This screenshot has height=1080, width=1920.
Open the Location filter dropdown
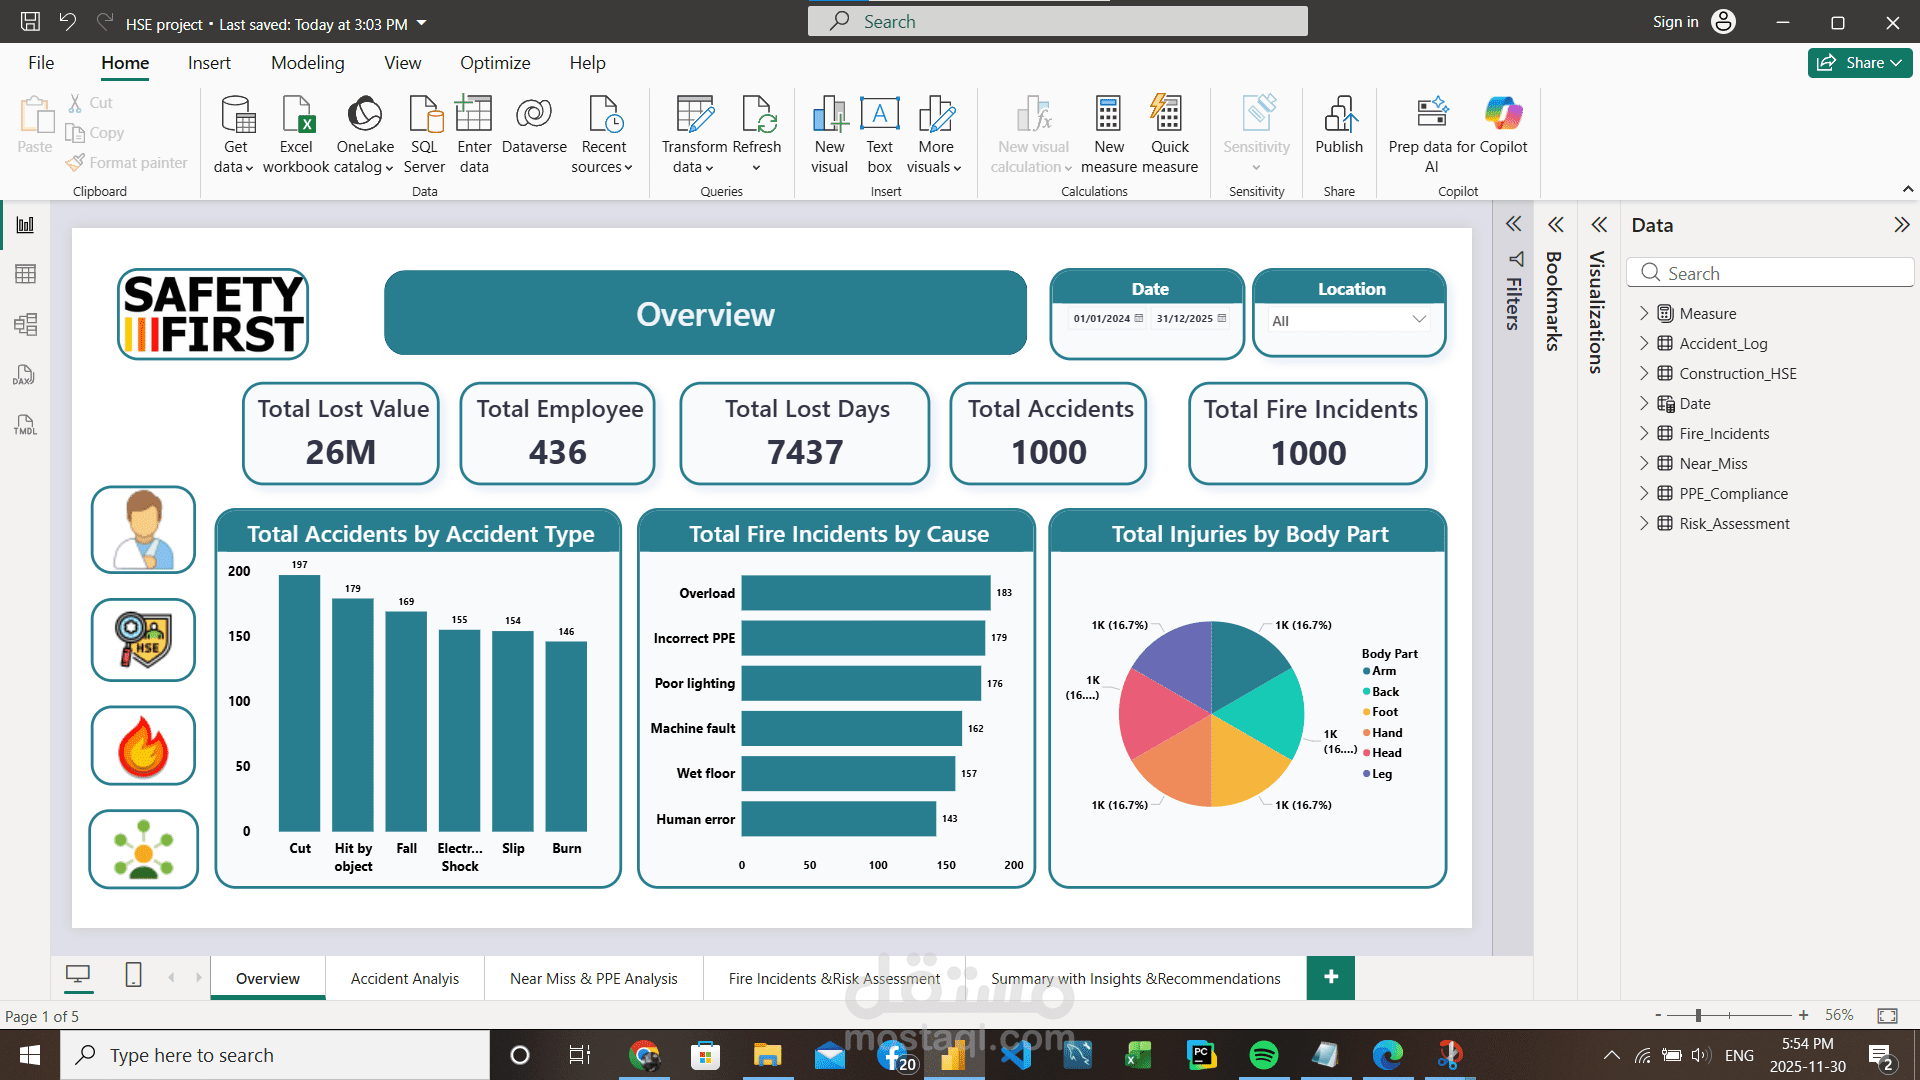(1419, 319)
